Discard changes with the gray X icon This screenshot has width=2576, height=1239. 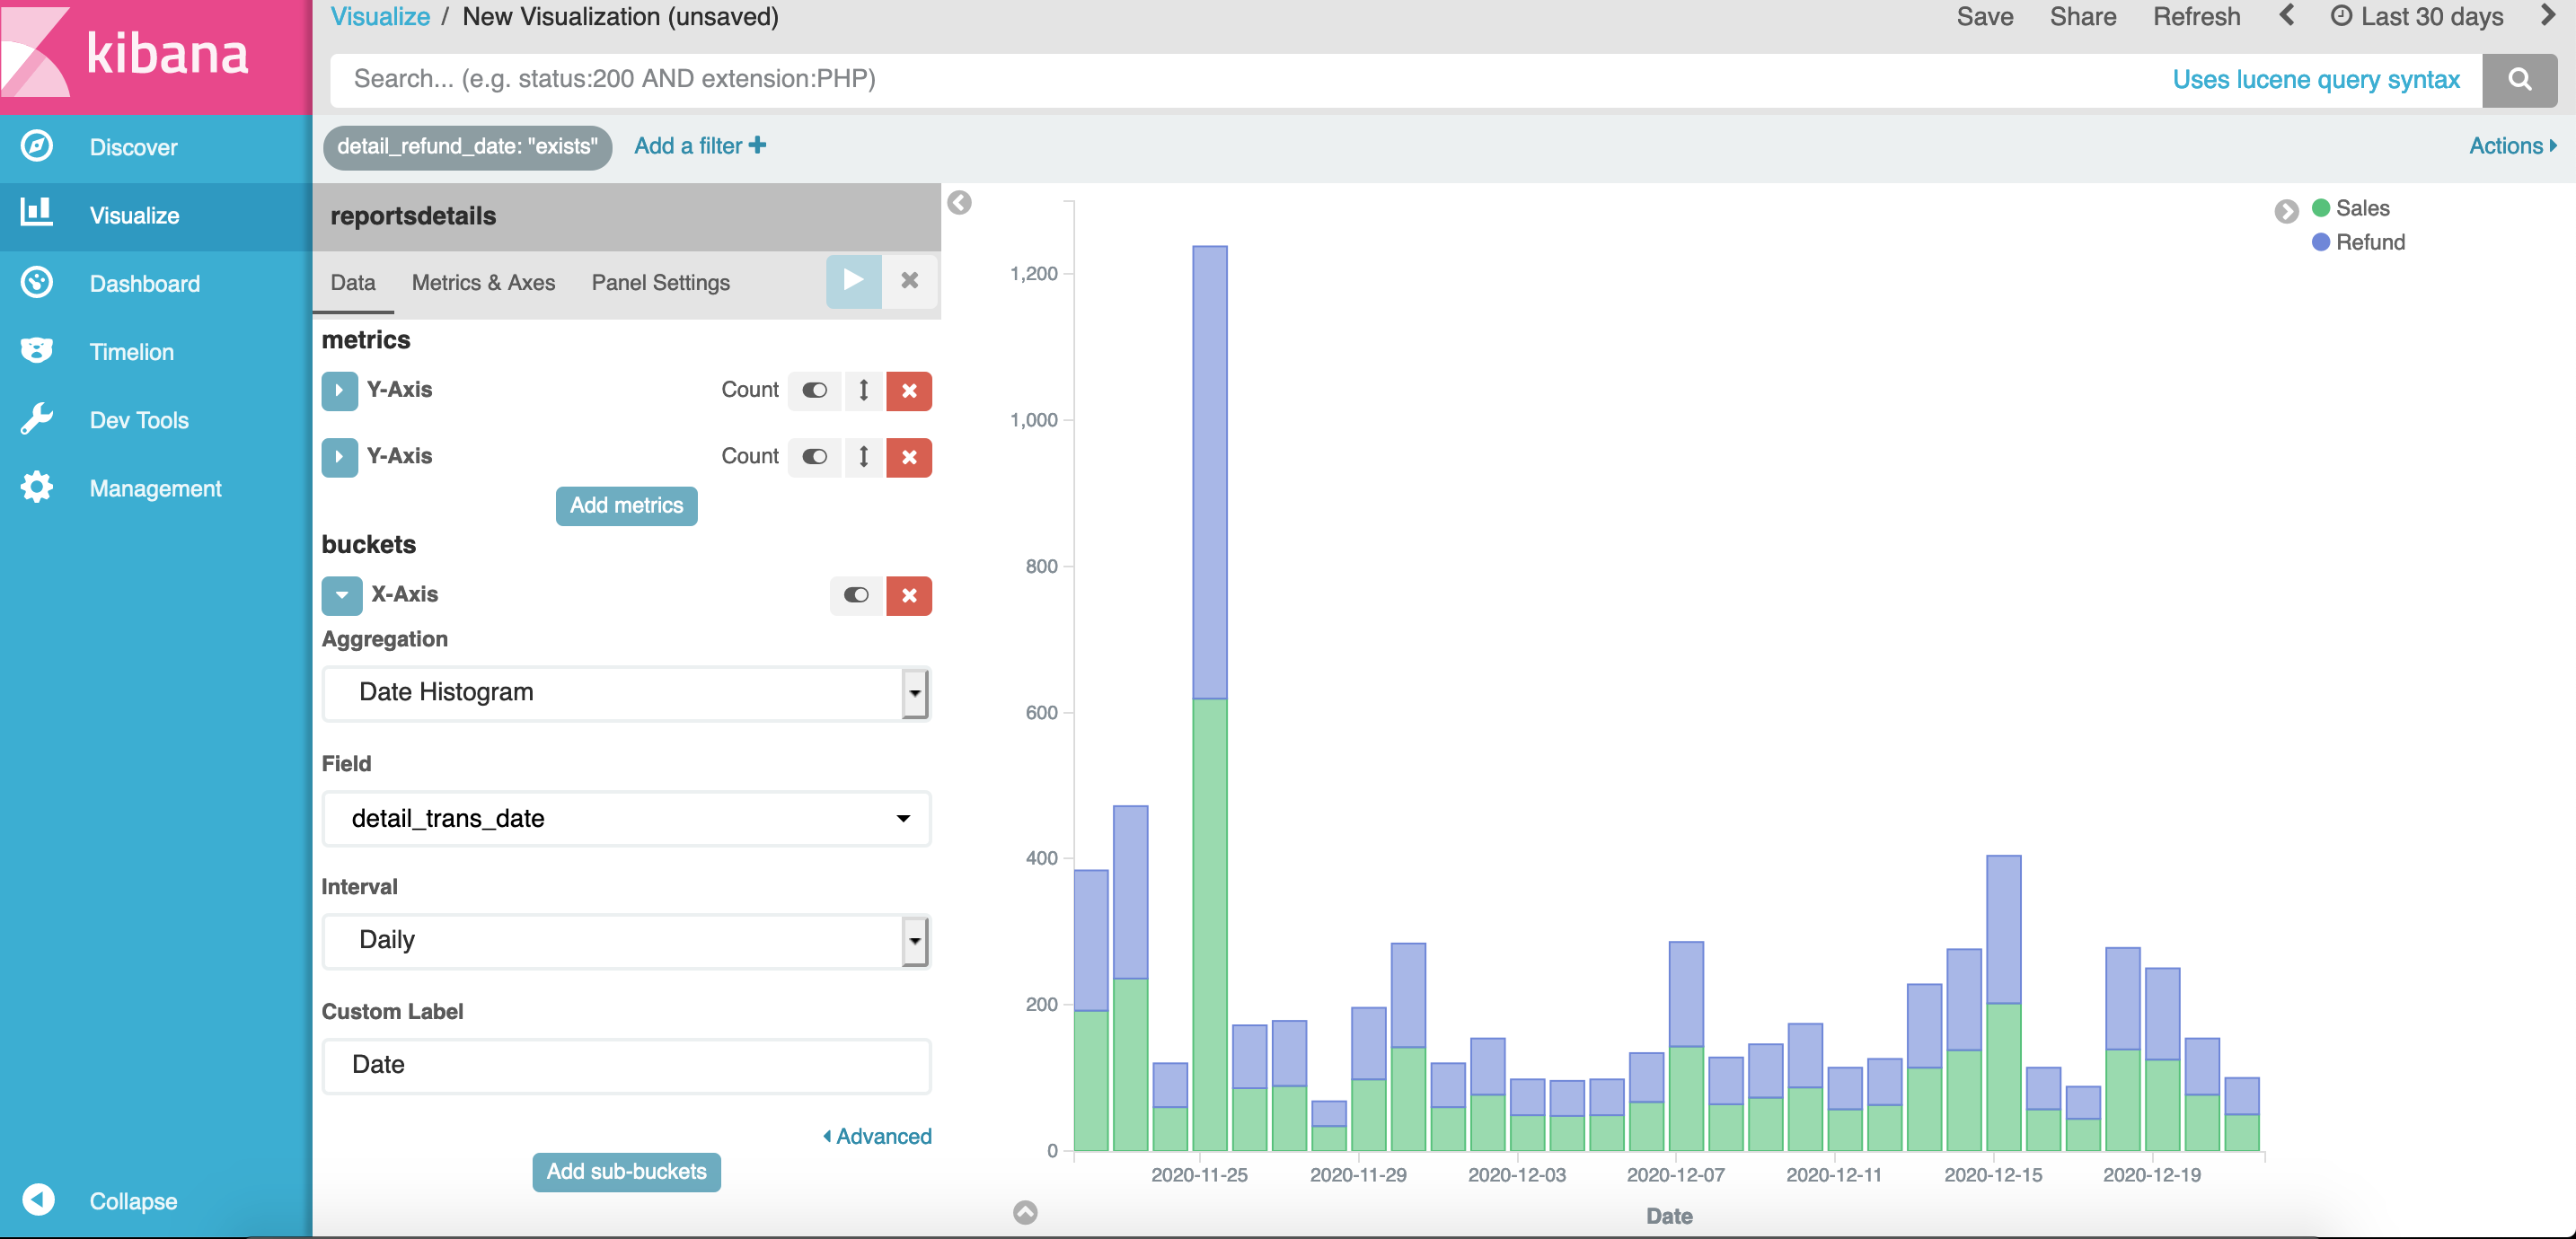tap(909, 281)
